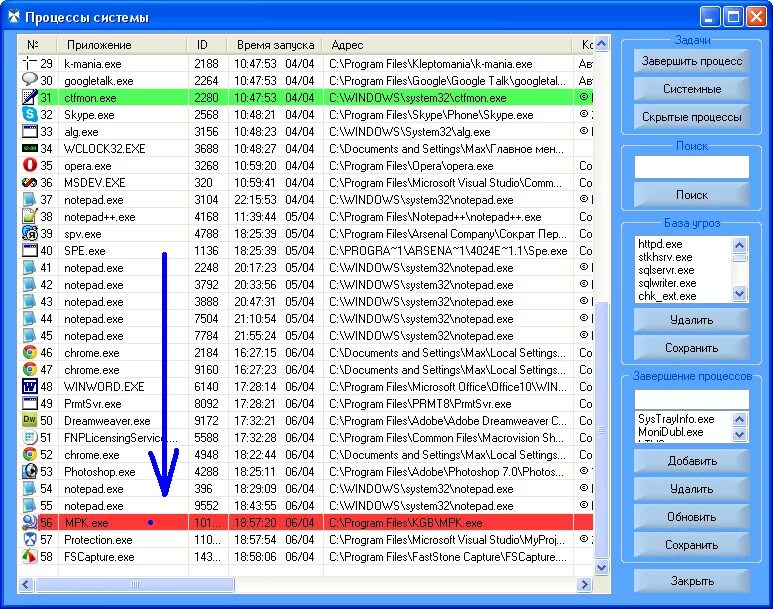This screenshot has height=609, width=773.
Task: Select httpd.exe in threat list
Action: [x=660, y=244]
